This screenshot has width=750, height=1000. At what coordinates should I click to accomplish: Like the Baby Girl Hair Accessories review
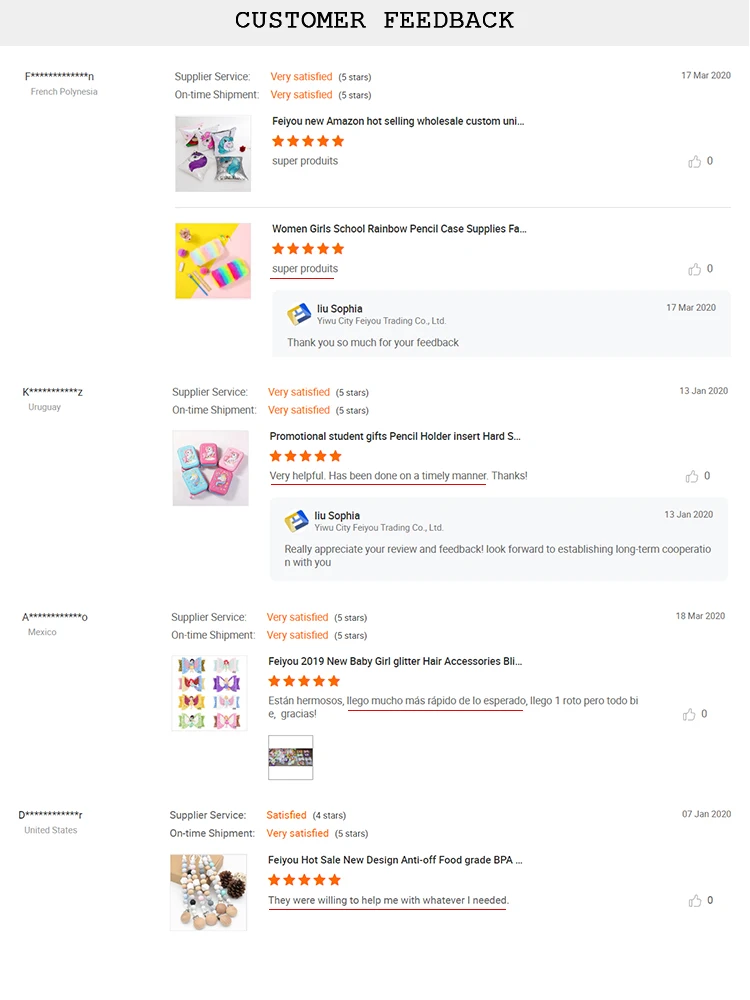(x=689, y=714)
